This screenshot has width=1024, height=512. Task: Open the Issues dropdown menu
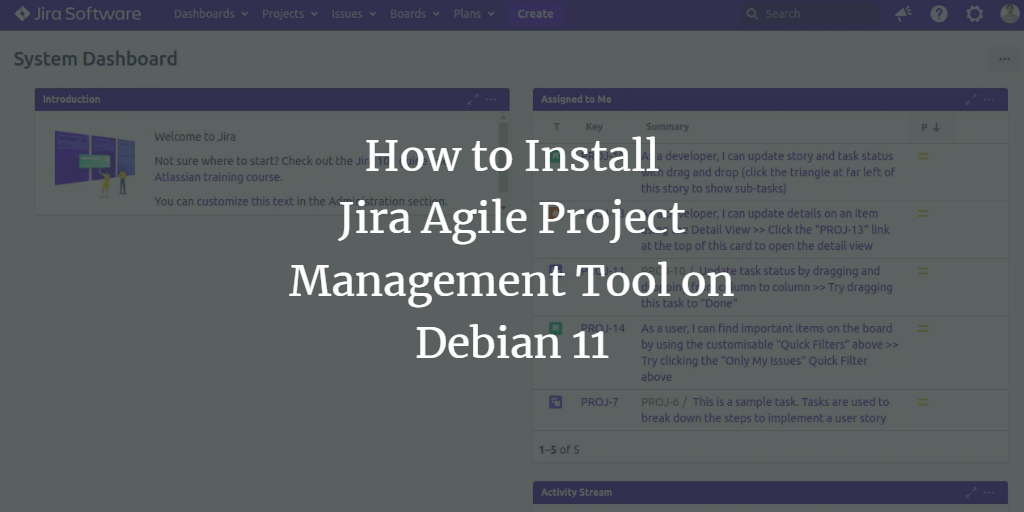tap(353, 14)
